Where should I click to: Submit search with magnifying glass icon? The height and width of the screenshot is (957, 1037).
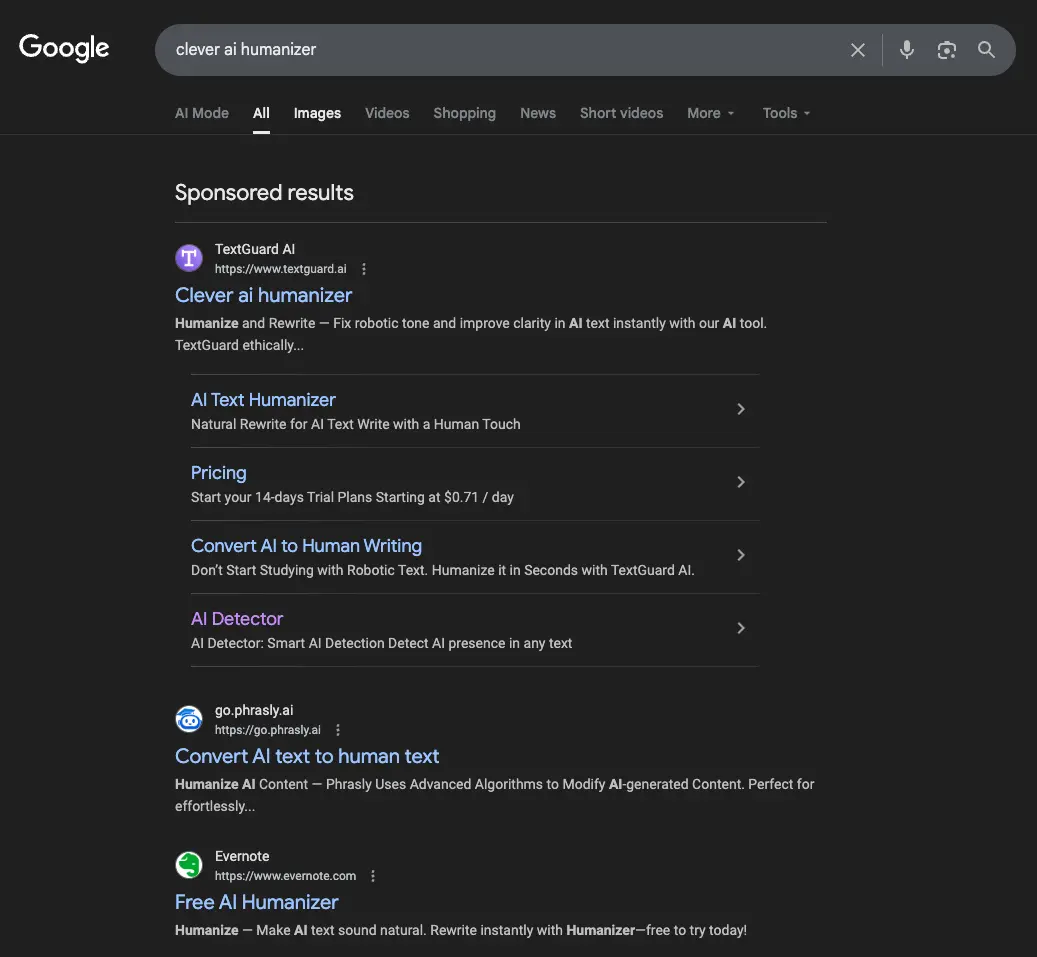[x=986, y=50]
